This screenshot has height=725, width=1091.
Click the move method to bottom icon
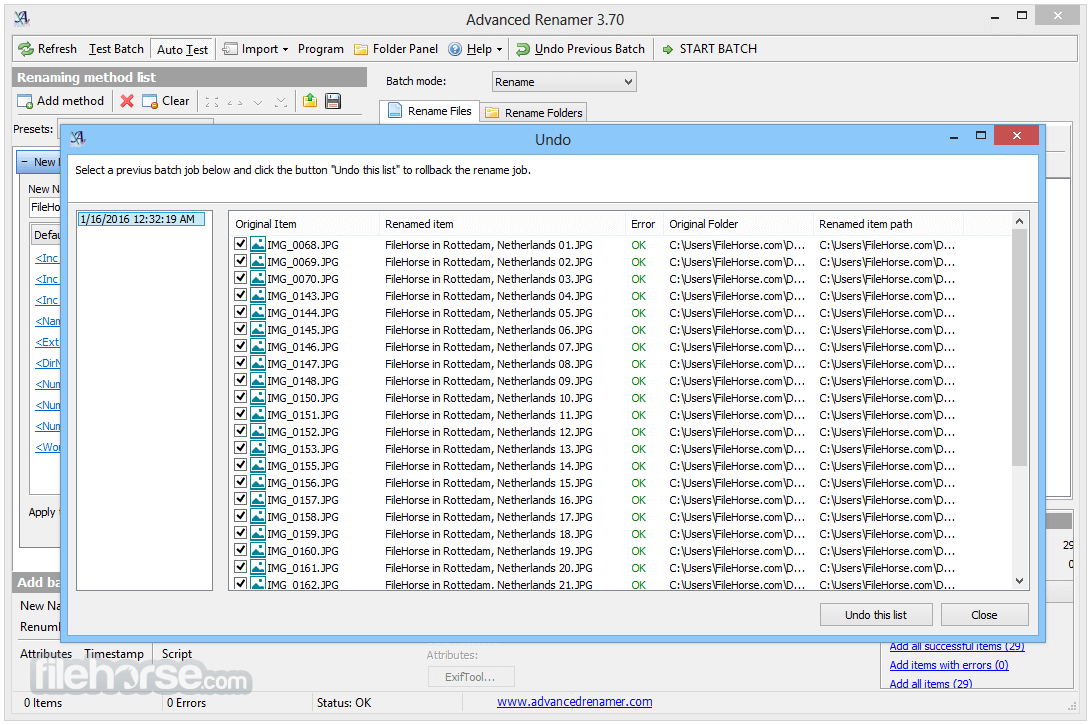click(281, 102)
